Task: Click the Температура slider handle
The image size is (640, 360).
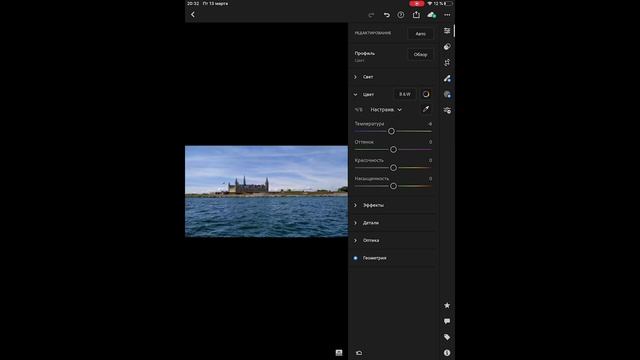Action: pyautogui.click(x=391, y=131)
